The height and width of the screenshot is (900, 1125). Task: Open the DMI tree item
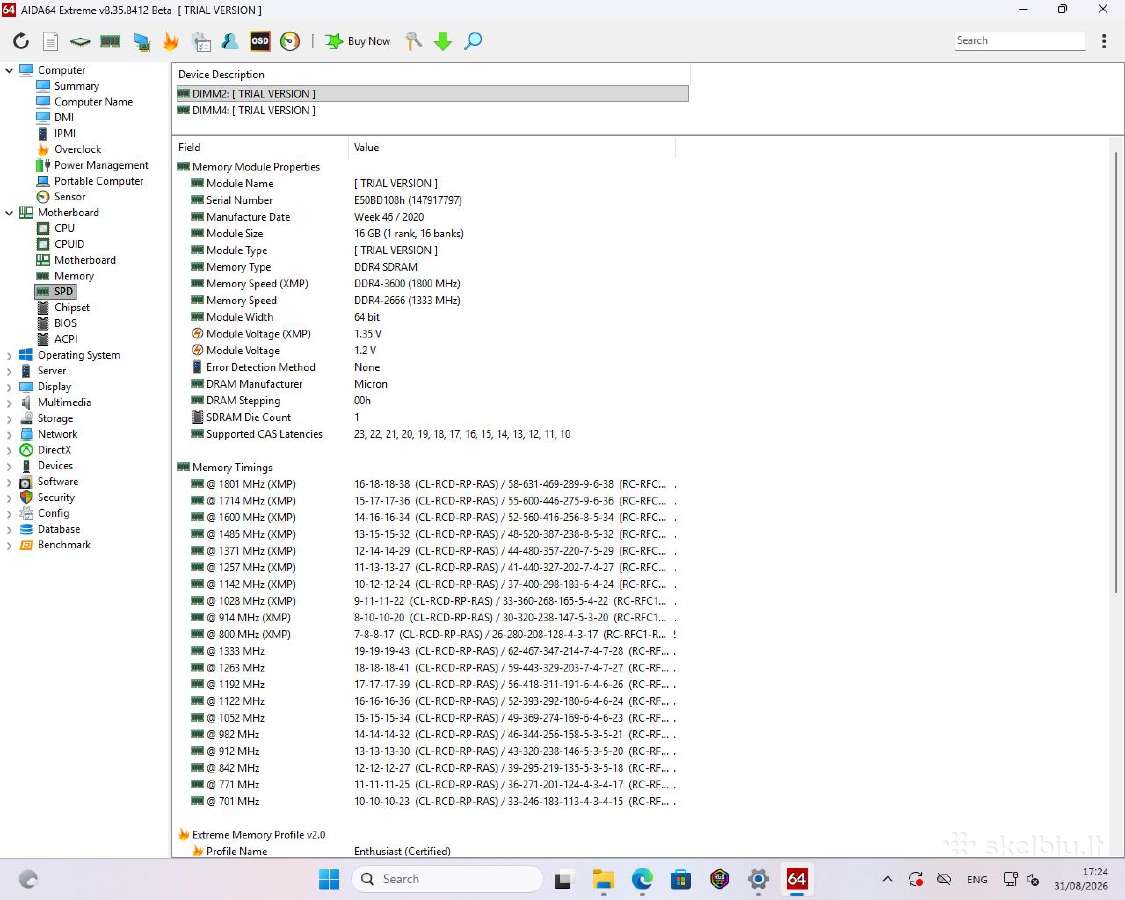pyautogui.click(x=64, y=118)
